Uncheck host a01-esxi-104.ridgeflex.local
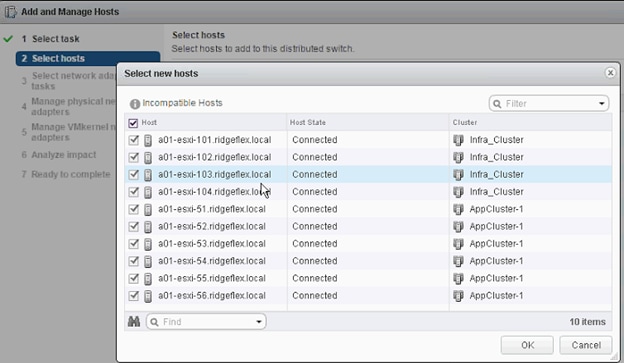 (x=133, y=191)
